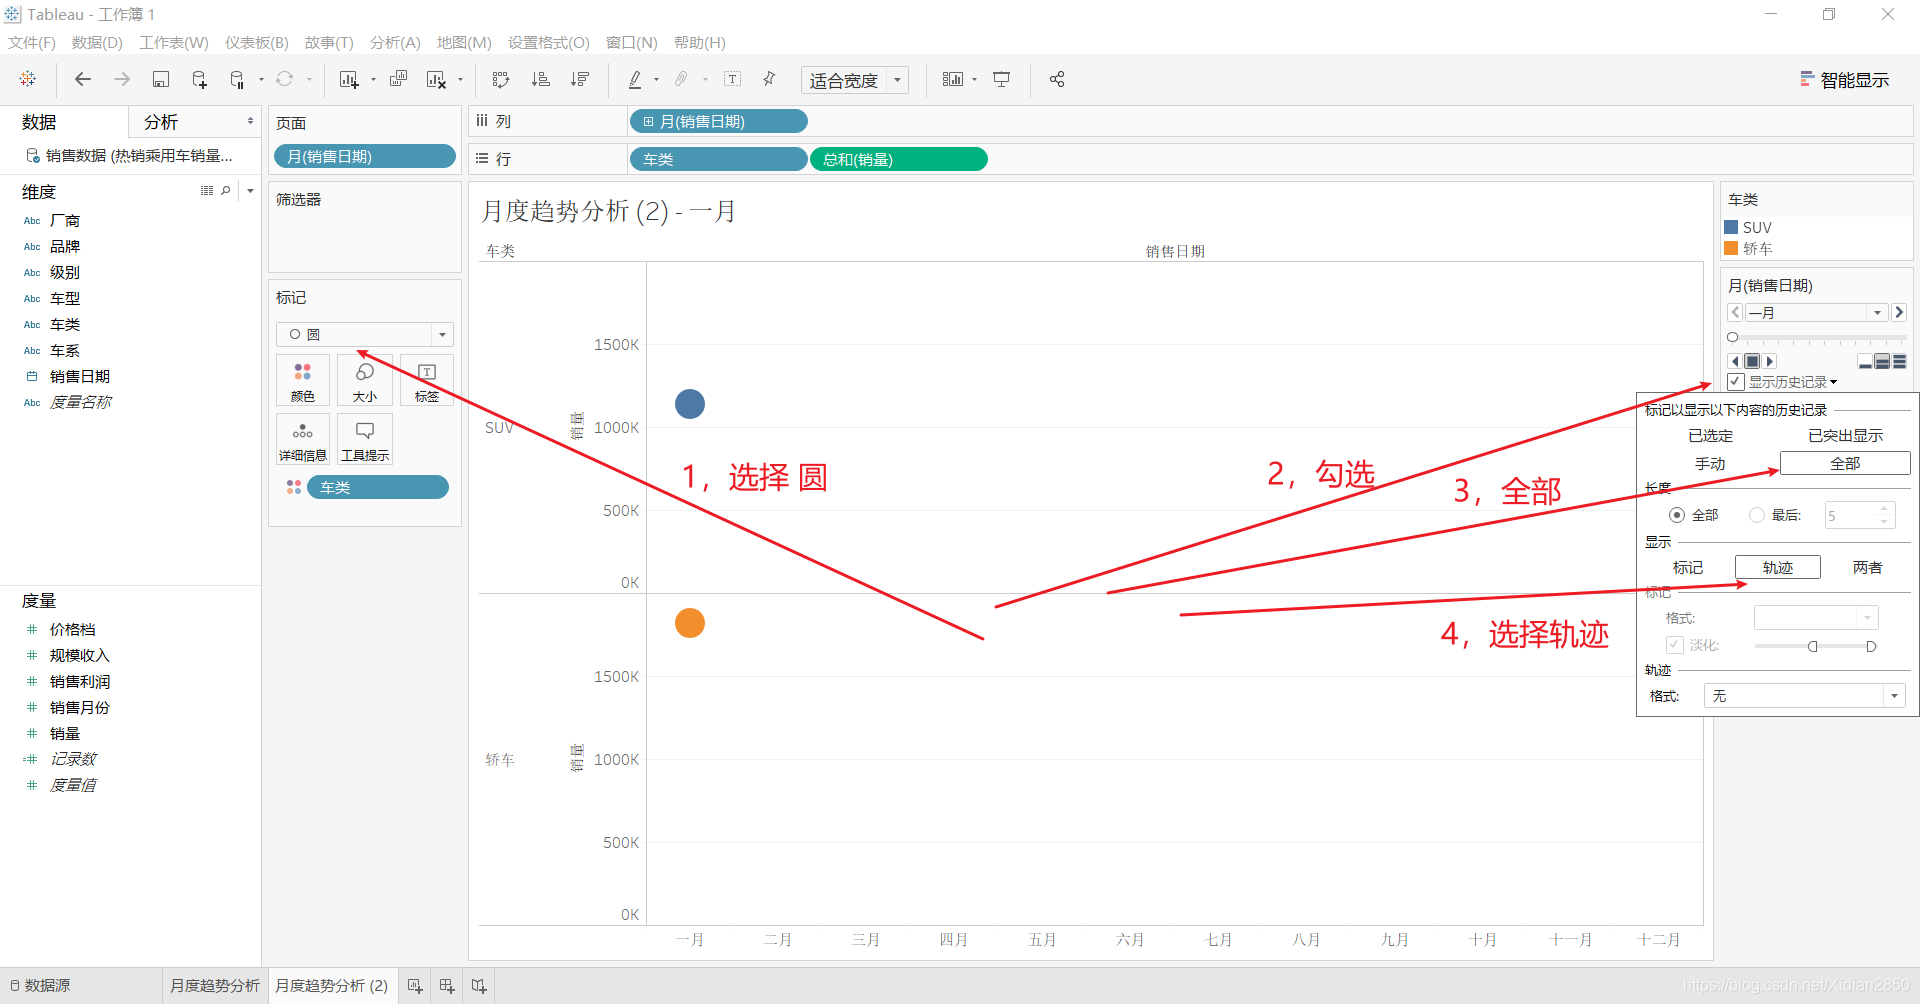The width and height of the screenshot is (1920, 1004).
Task: Clear sheet toolbar icon
Action: click(x=437, y=79)
